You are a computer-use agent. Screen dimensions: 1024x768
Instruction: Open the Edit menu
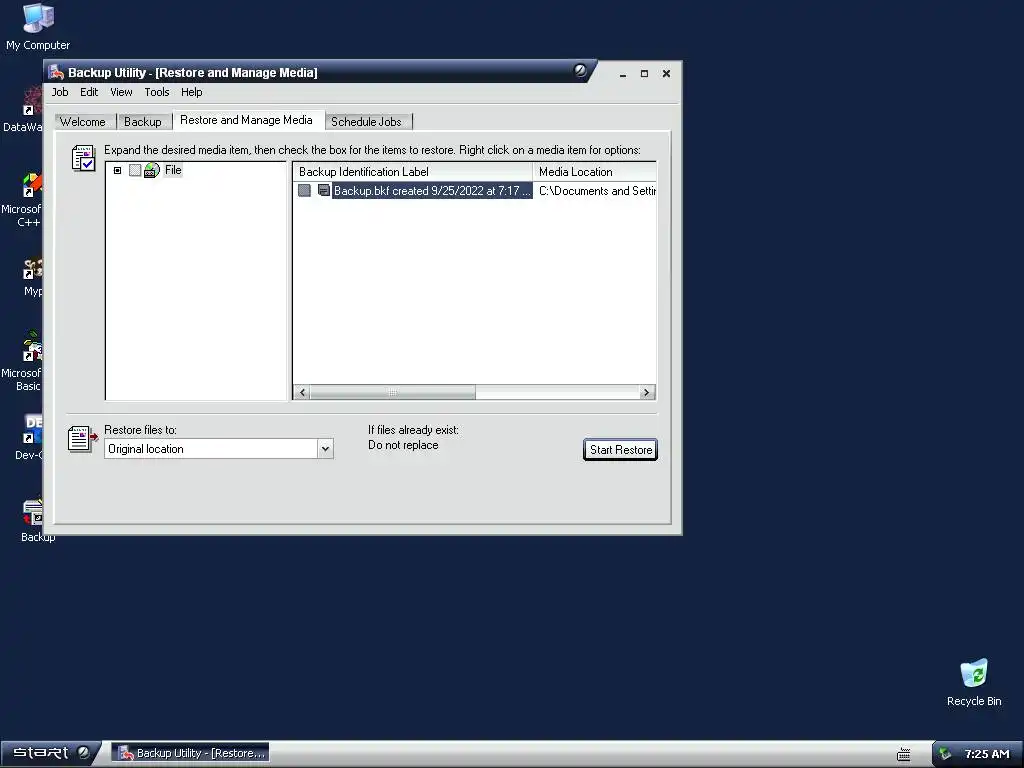click(x=89, y=92)
